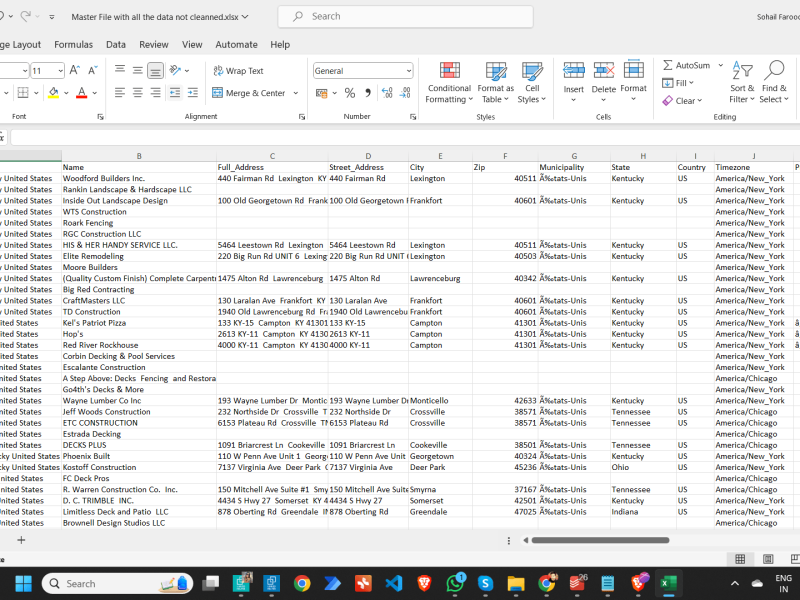Open Sort & Filter menu
This screenshot has height=600, width=800.
point(742,83)
